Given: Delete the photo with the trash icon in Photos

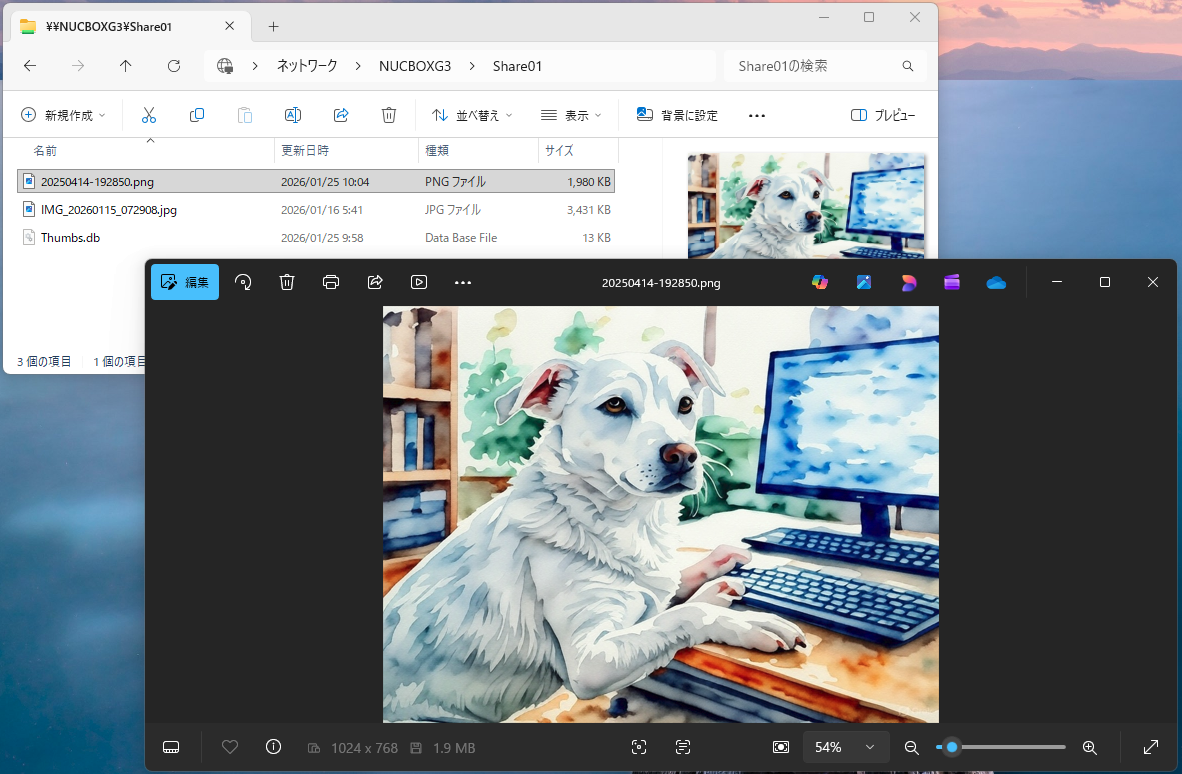Looking at the screenshot, I should [x=287, y=282].
